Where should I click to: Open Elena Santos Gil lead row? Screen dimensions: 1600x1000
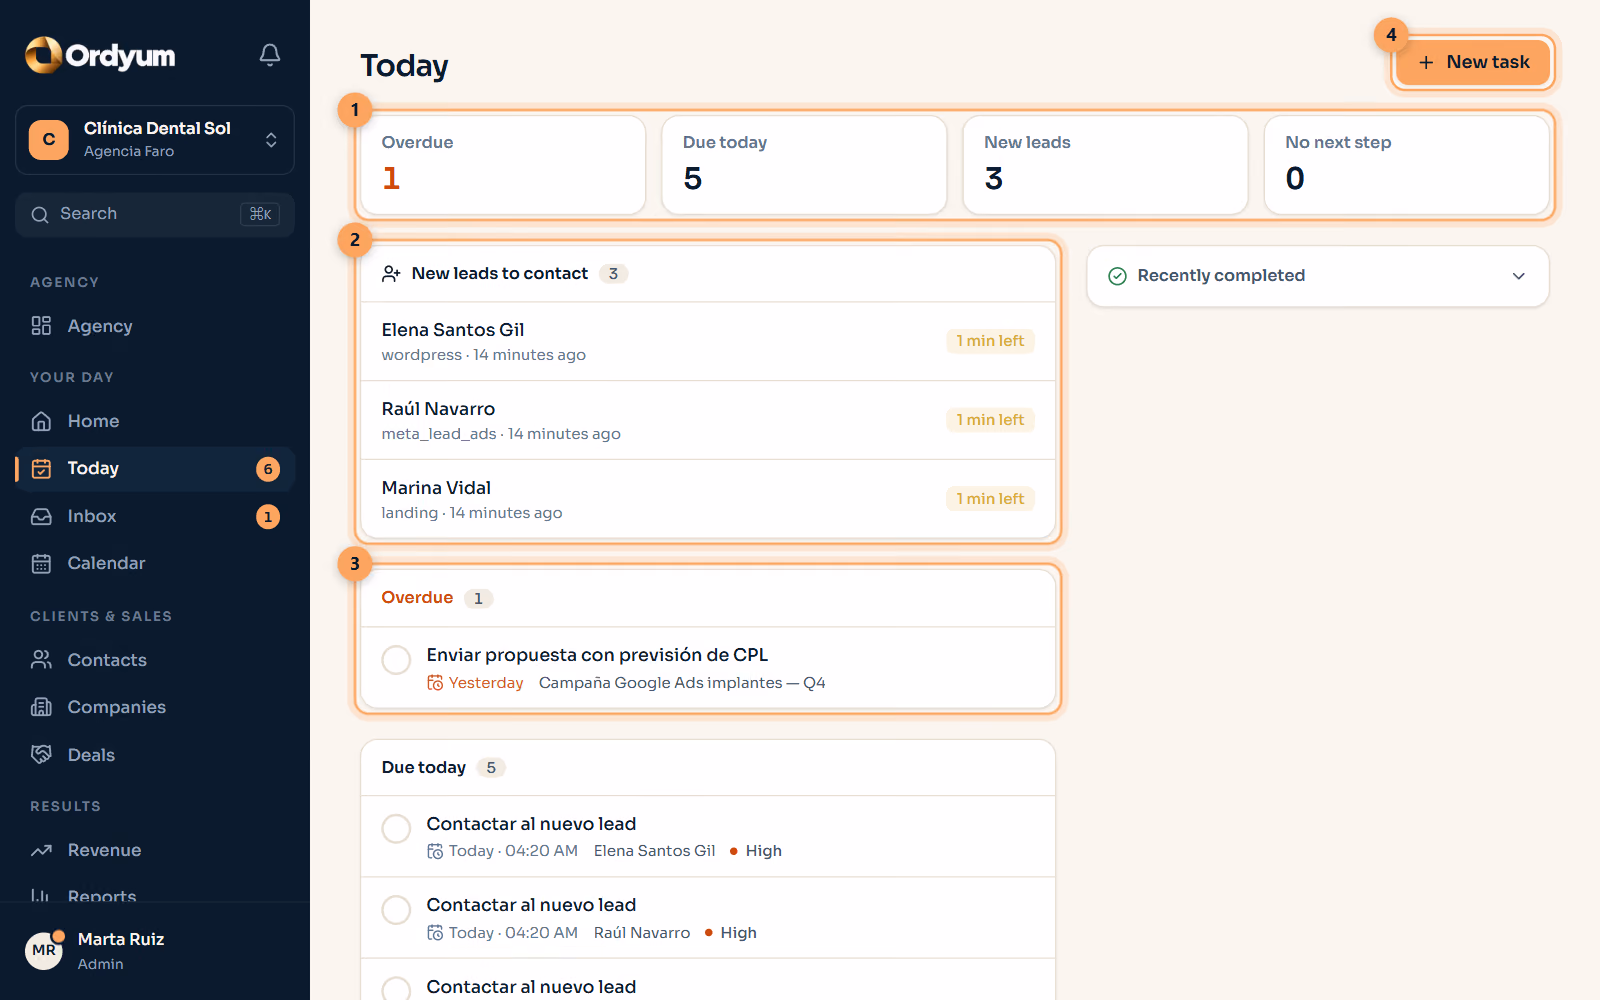(x=708, y=341)
